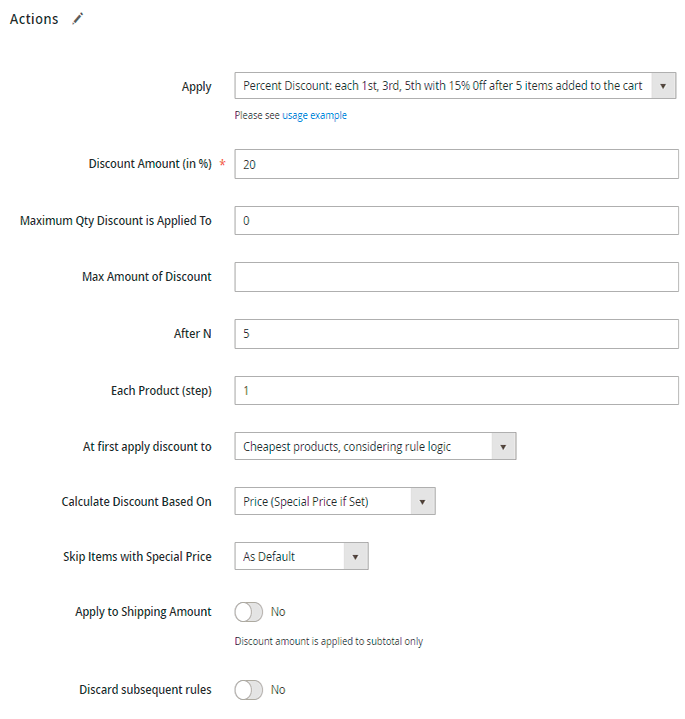685x719 pixels.
Task: Turn on the Discard subsequent rules switch
Action: pos(248,690)
